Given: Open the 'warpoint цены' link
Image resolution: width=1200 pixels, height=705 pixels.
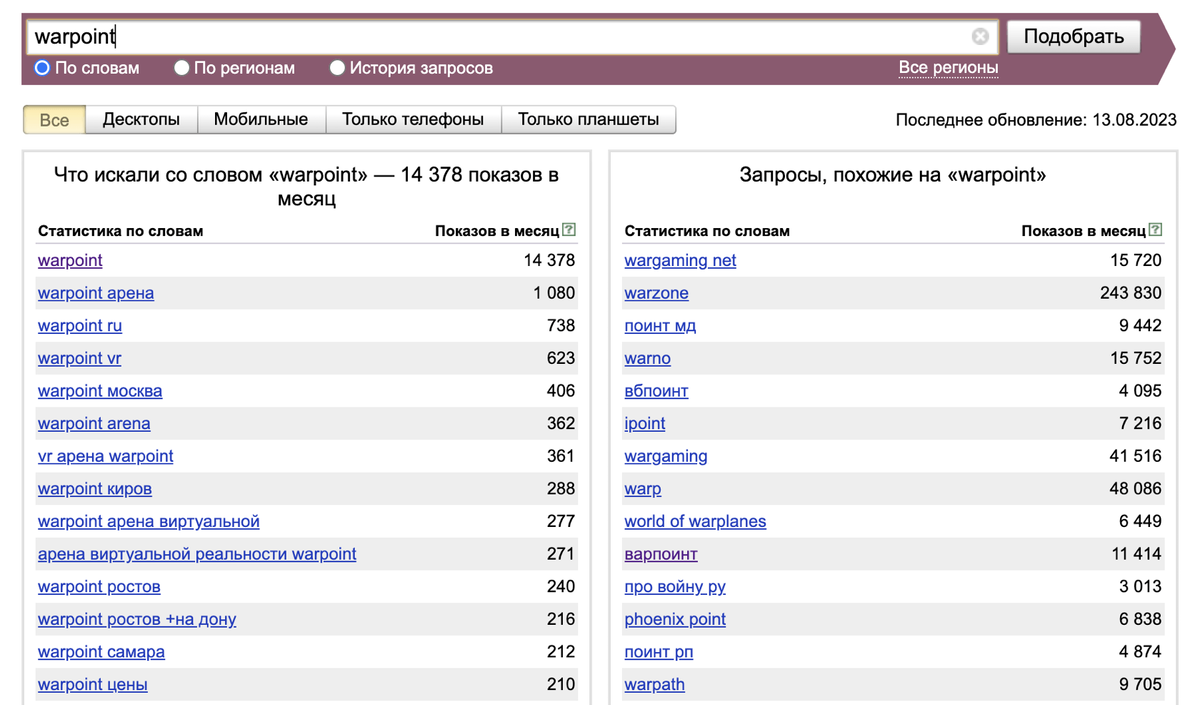Looking at the screenshot, I should coord(93,685).
